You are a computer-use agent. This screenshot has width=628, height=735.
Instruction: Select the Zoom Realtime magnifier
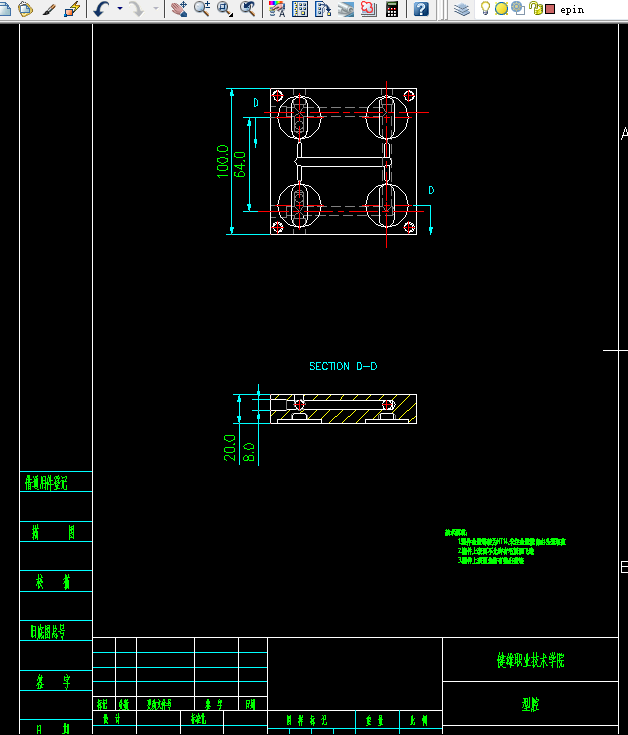(x=202, y=8)
